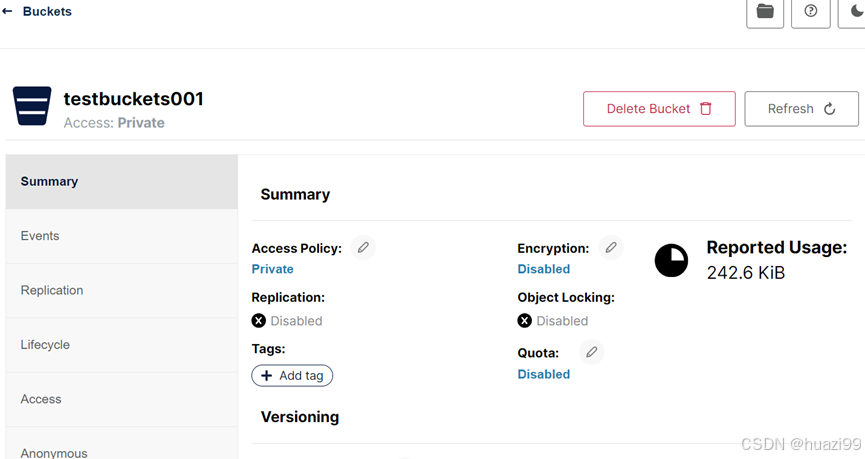Viewport: 865px width, 459px height.
Task: Open the help question mark icon
Action: pos(810,12)
